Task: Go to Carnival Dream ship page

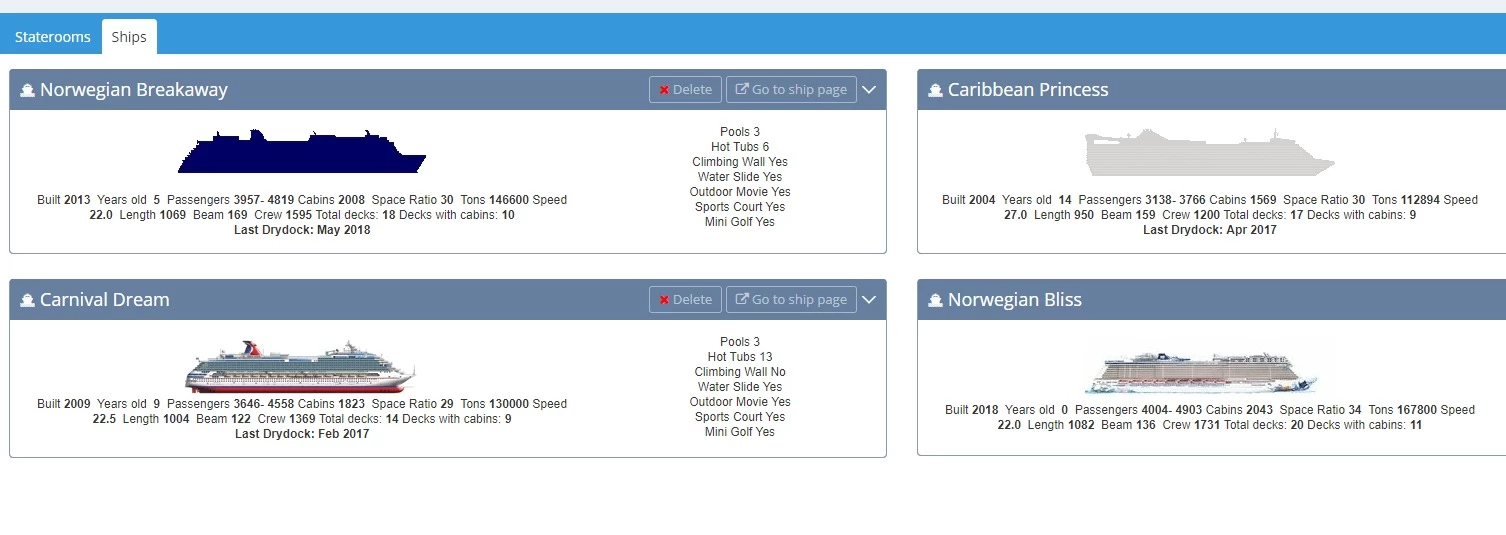Action: 791,299
